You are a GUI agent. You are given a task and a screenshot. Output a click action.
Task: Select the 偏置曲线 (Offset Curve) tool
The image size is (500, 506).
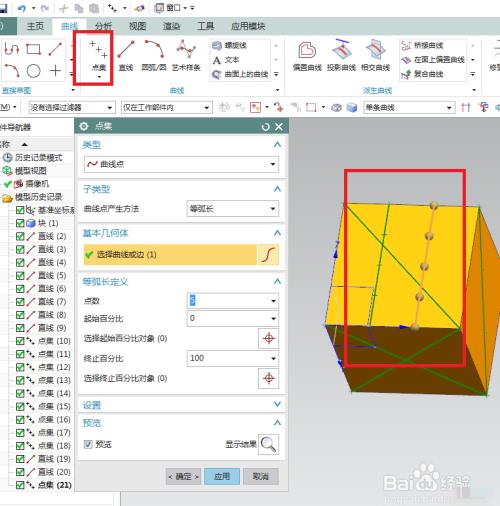point(307,55)
